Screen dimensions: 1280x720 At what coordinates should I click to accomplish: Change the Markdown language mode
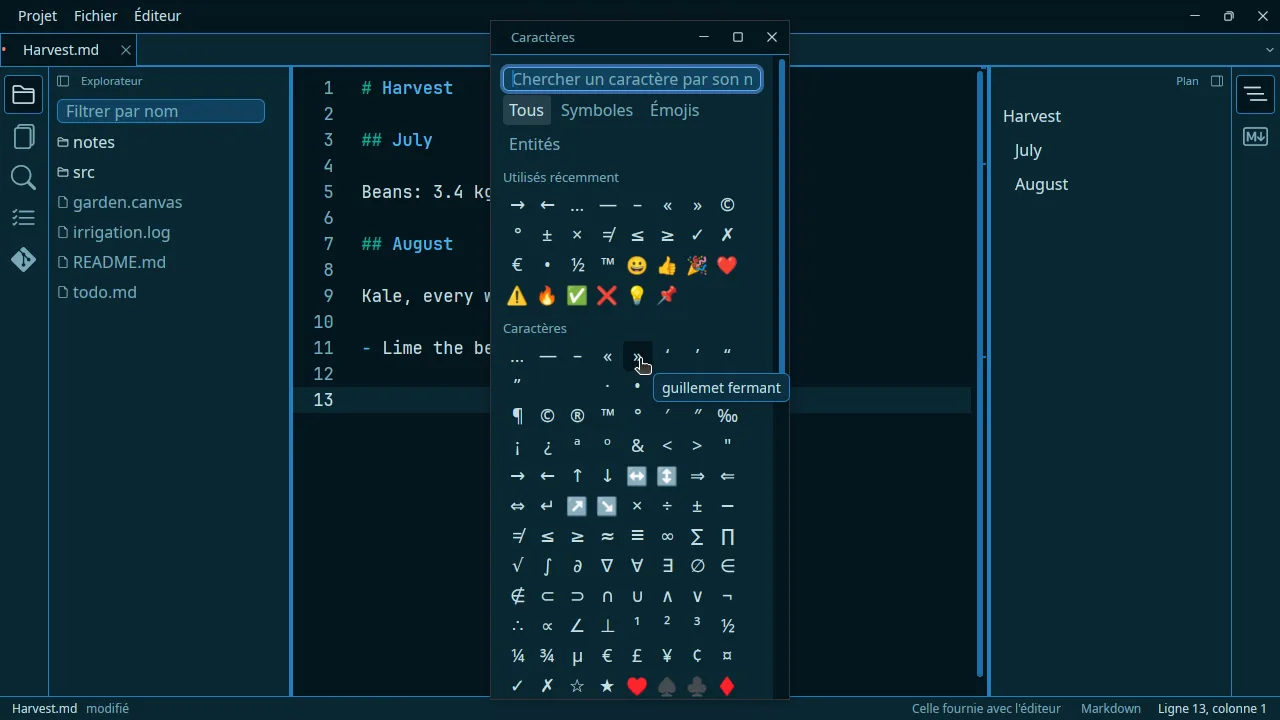coord(1111,708)
